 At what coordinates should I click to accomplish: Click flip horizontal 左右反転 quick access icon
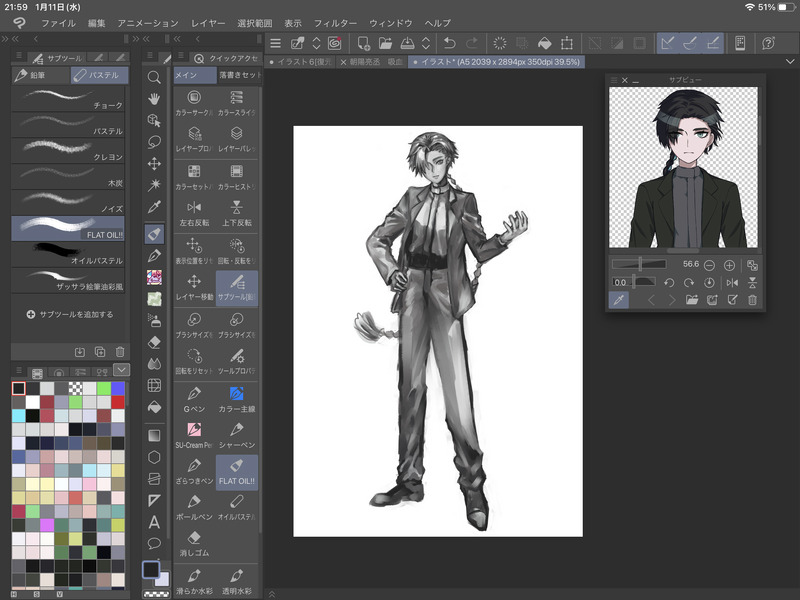click(x=194, y=208)
